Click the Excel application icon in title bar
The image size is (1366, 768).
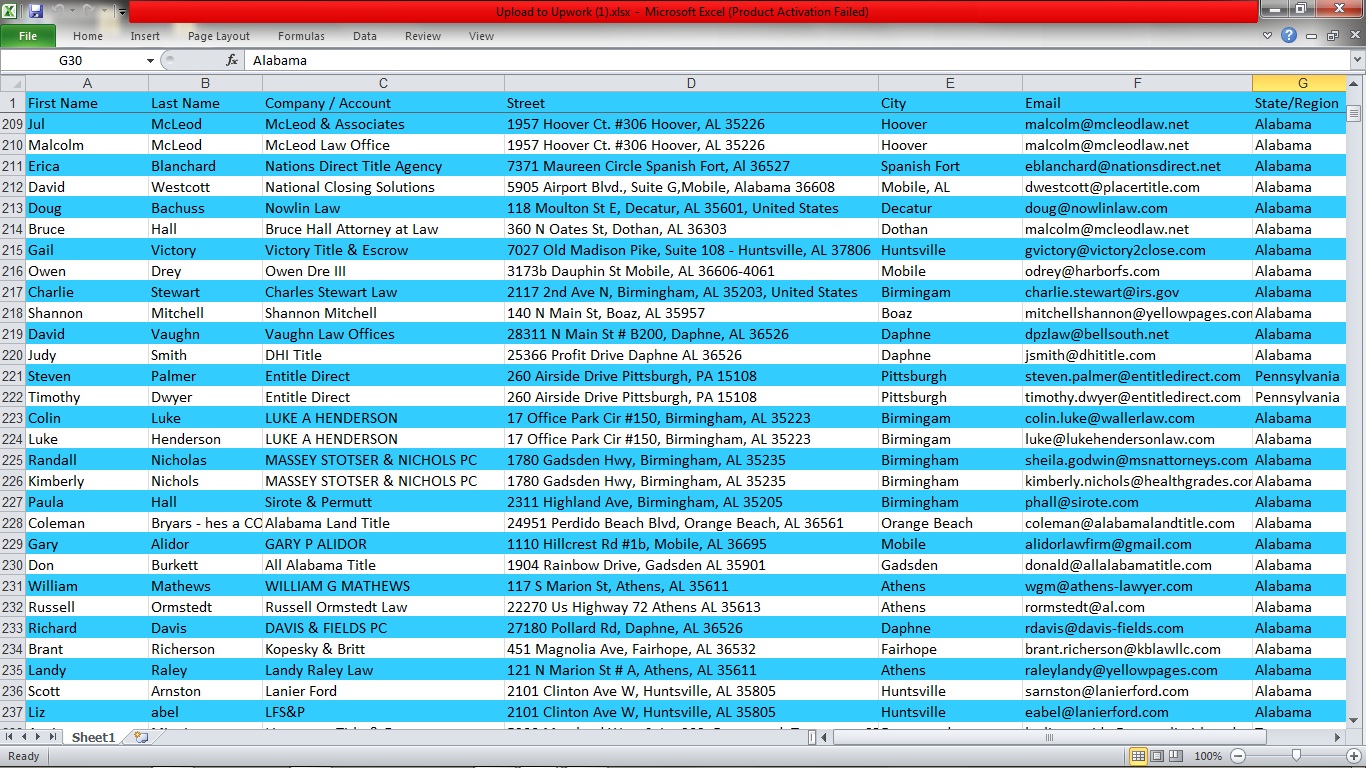click(11, 11)
